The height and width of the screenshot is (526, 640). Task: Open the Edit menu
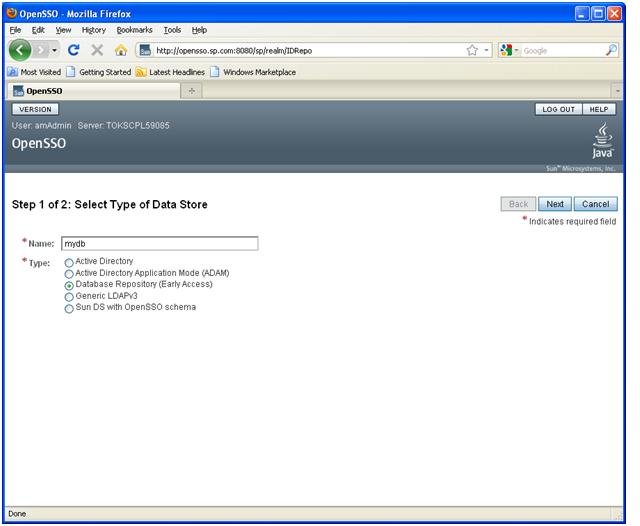[38, 30]
